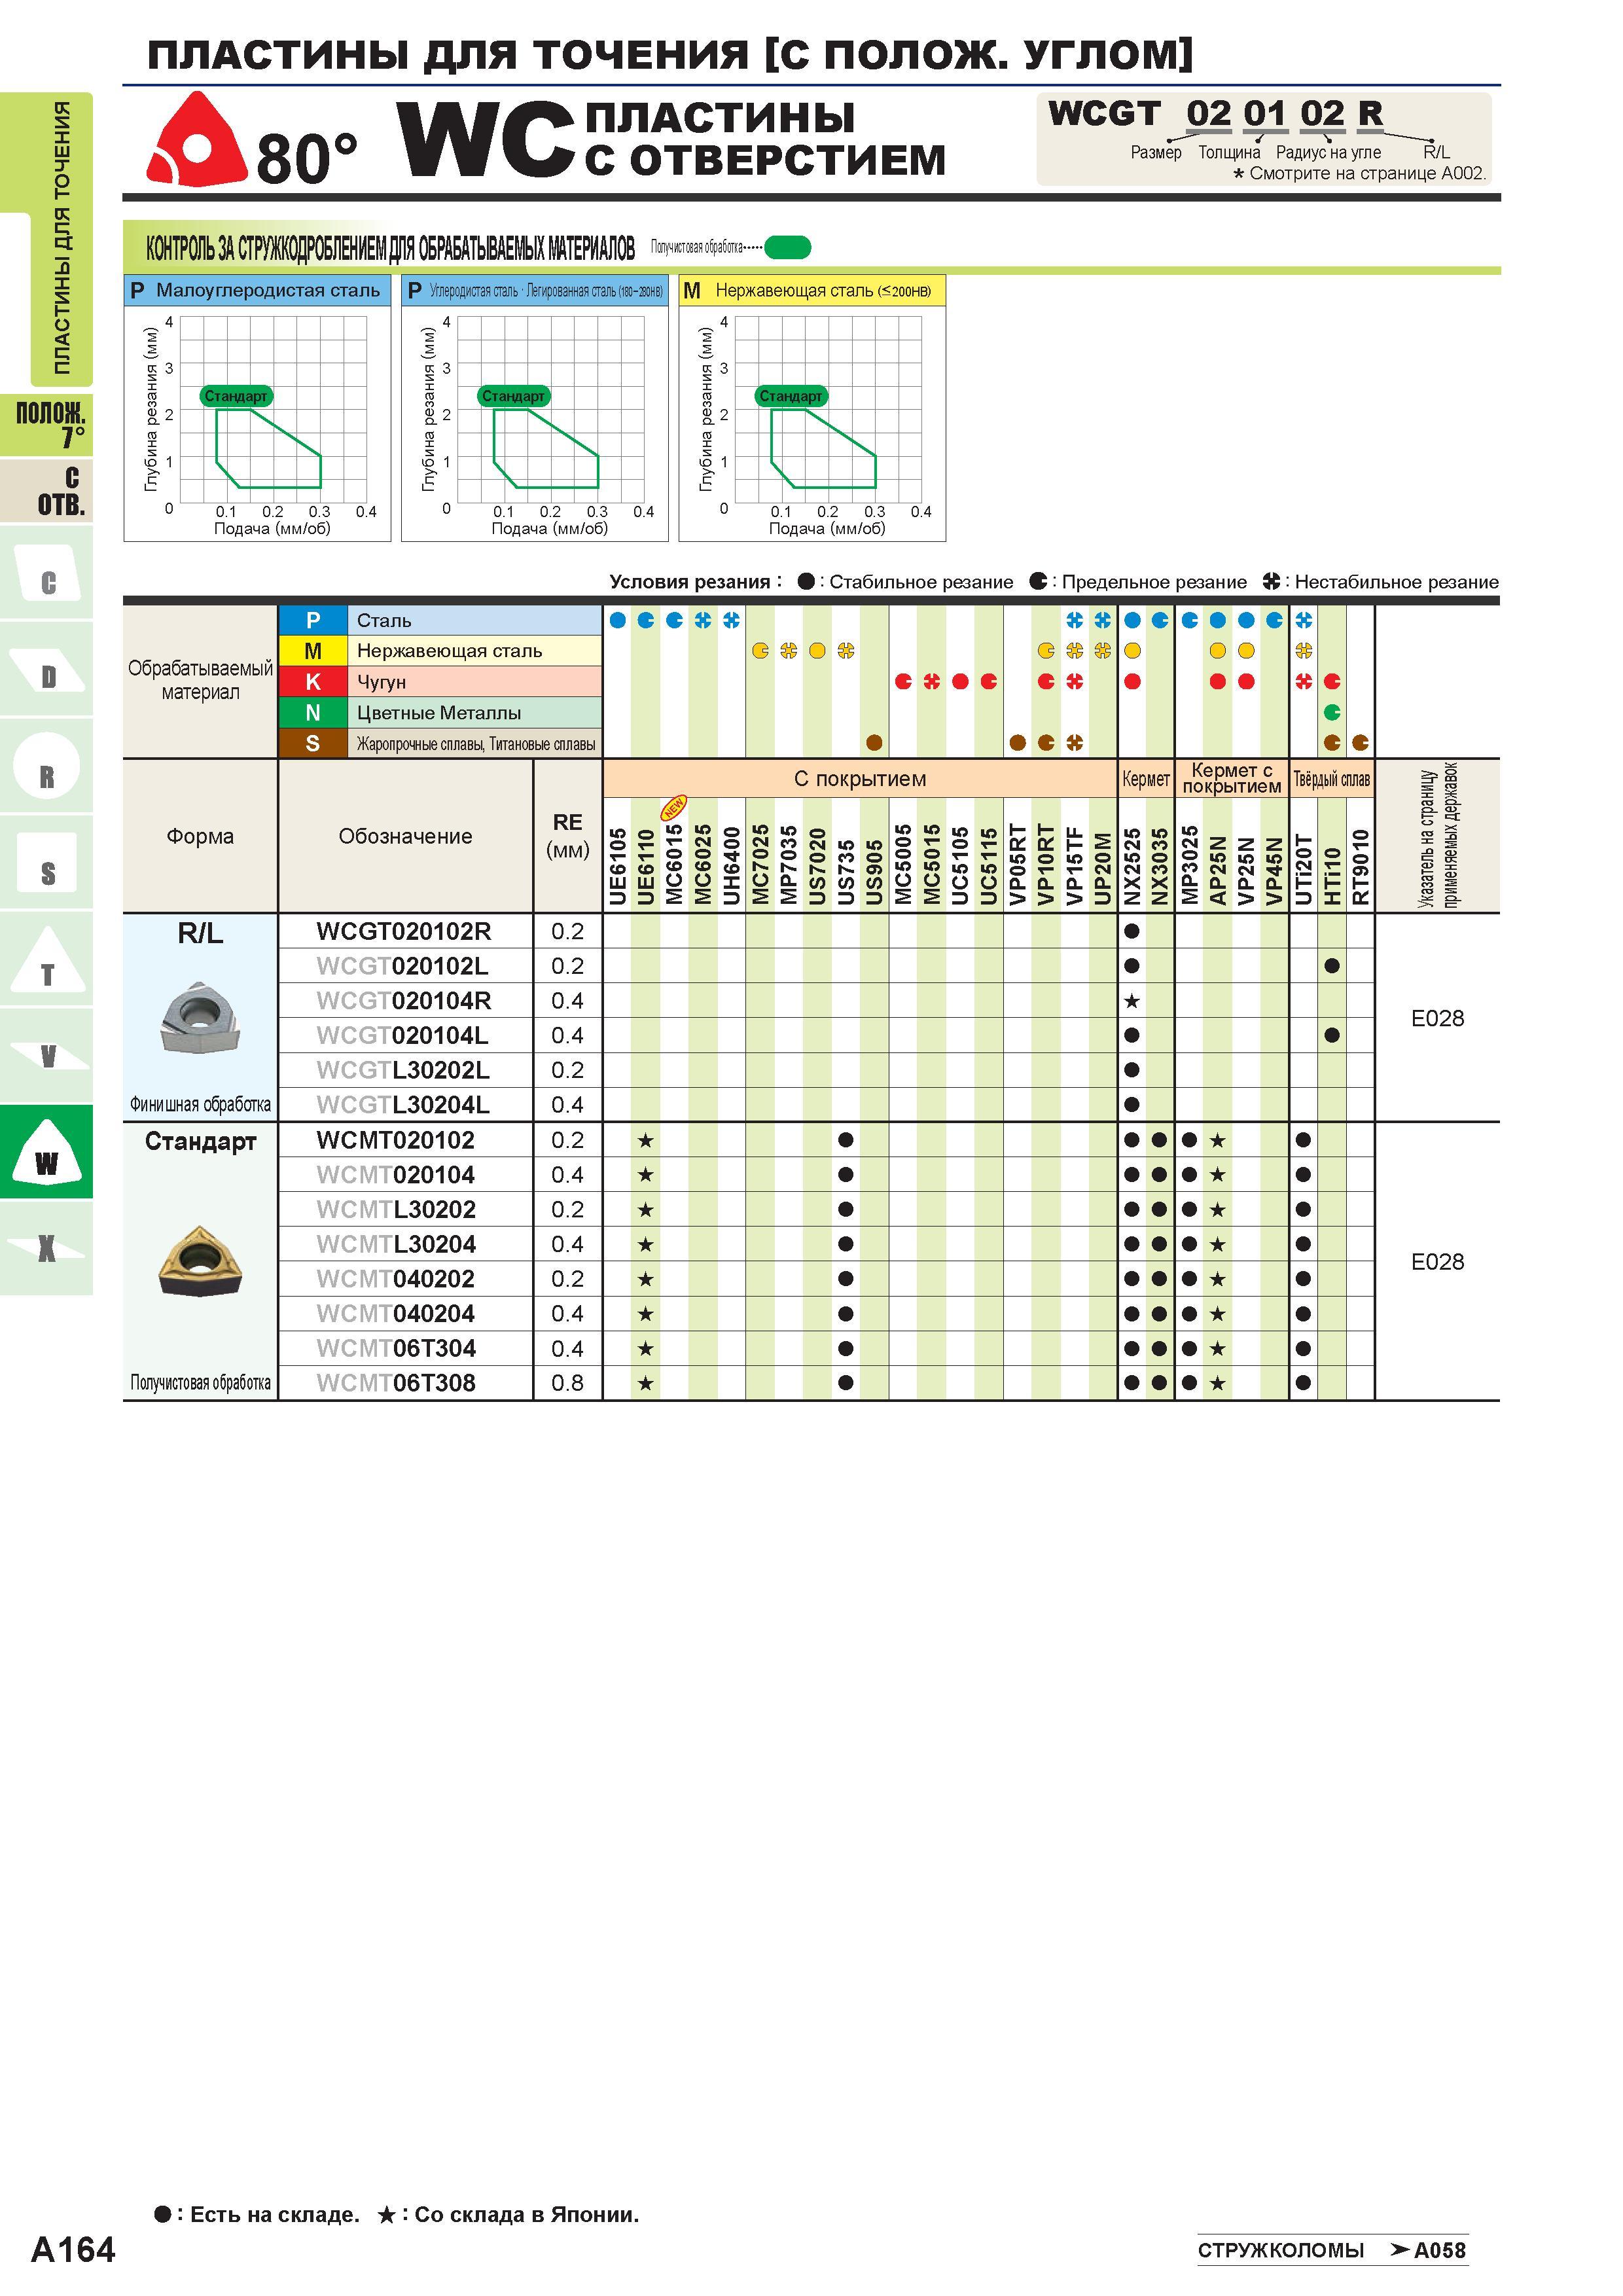Click the AP25N grade column header

pos(1218,870)
